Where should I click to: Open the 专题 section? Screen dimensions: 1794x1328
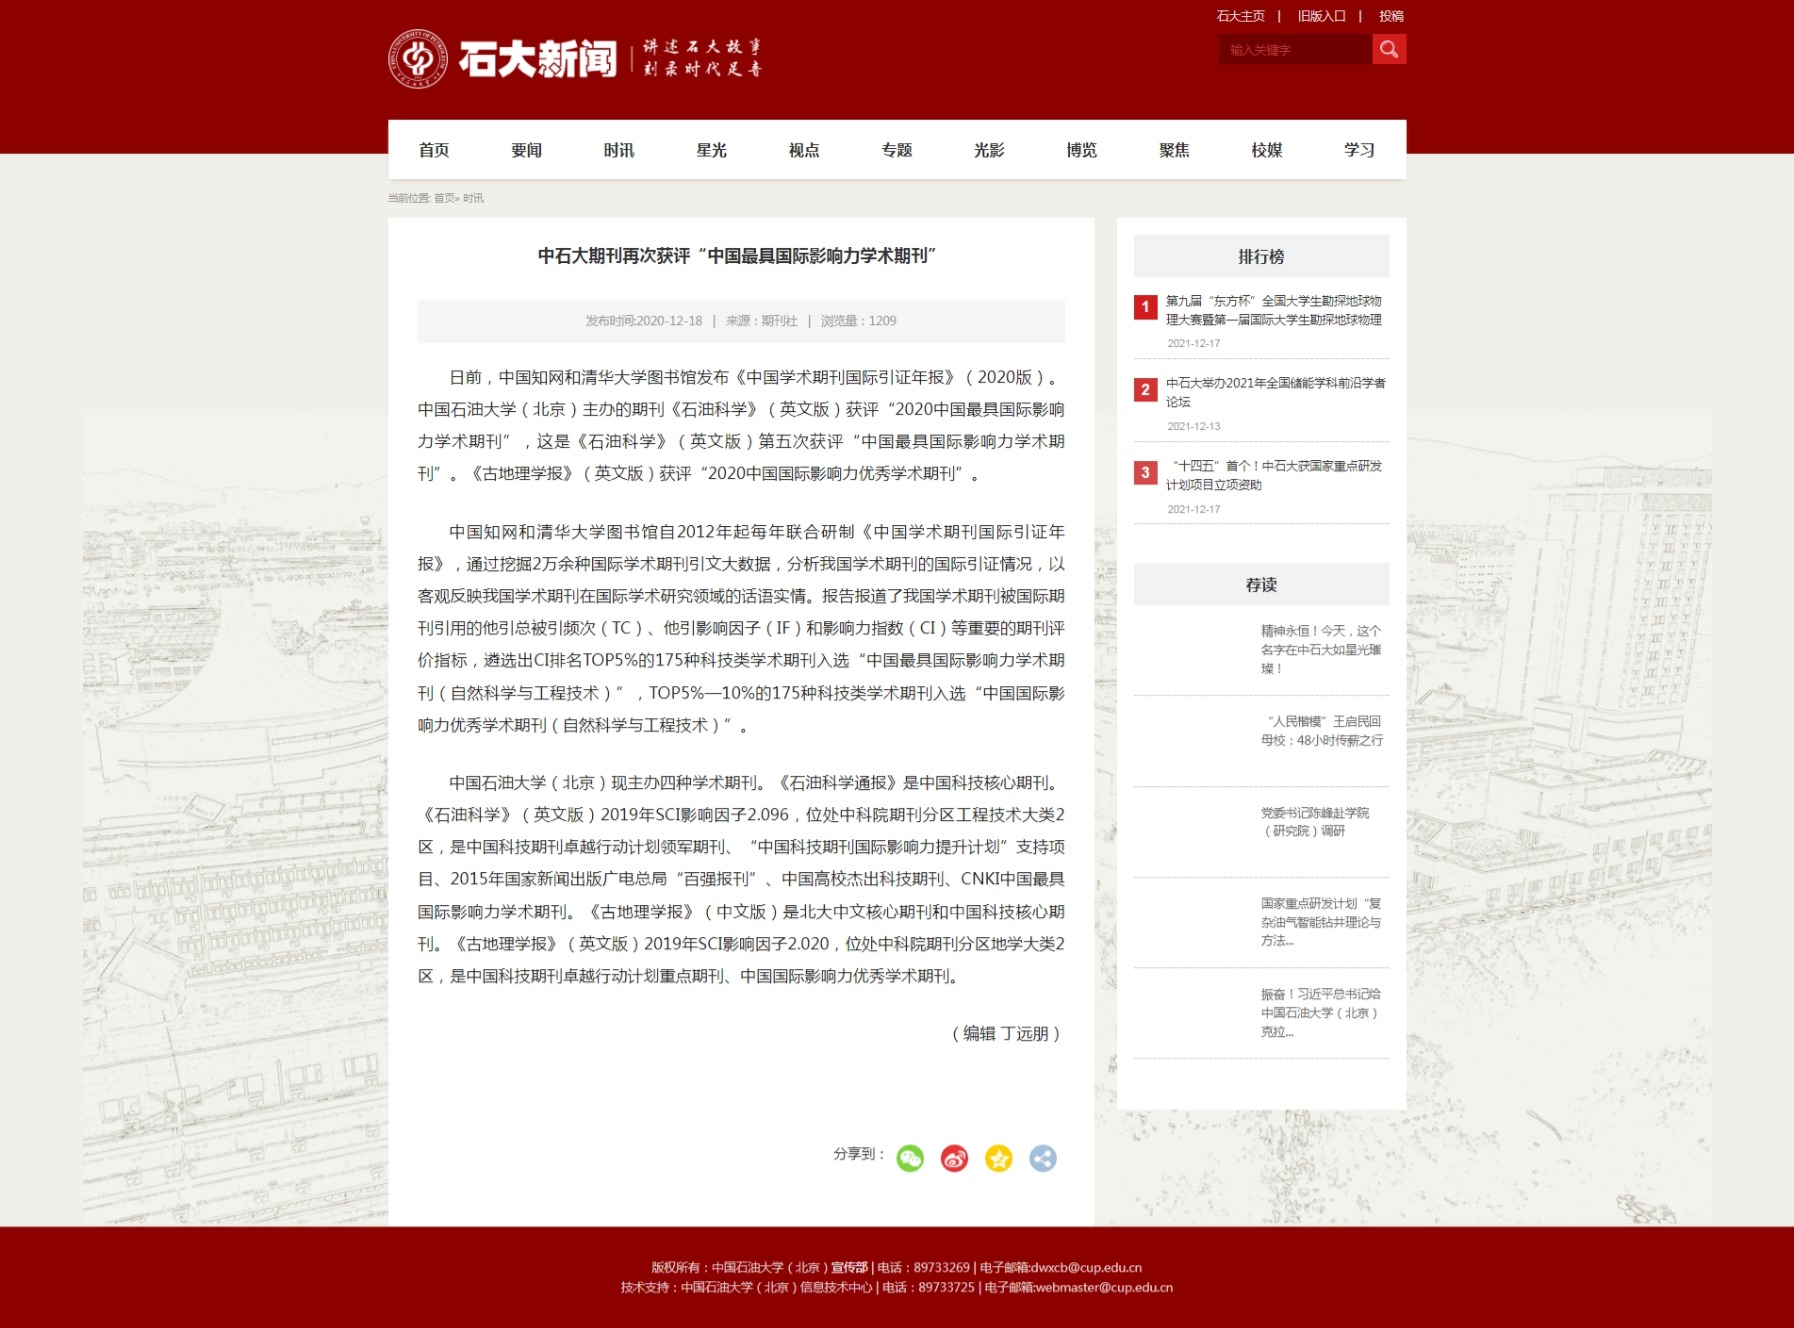click(896, 150)
